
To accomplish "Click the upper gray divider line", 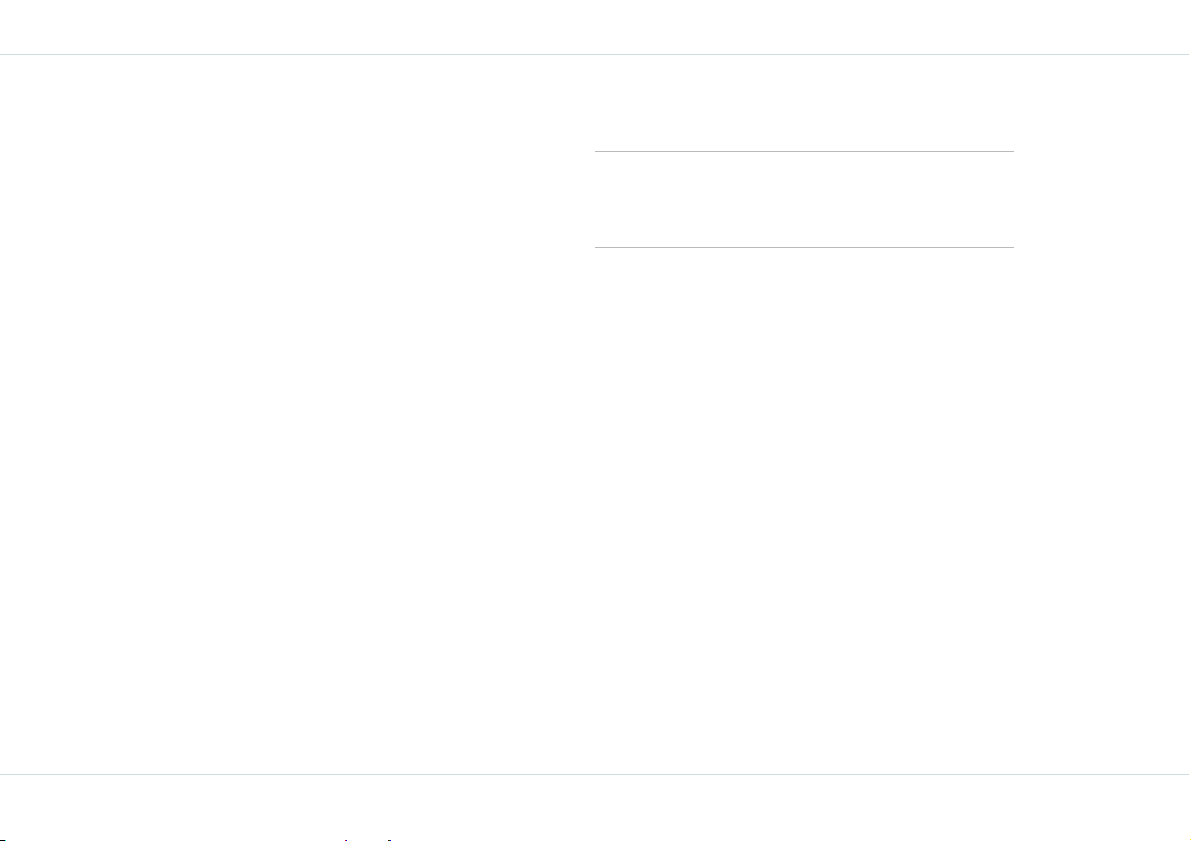I will pyautogui.click(x=804, y=151).
